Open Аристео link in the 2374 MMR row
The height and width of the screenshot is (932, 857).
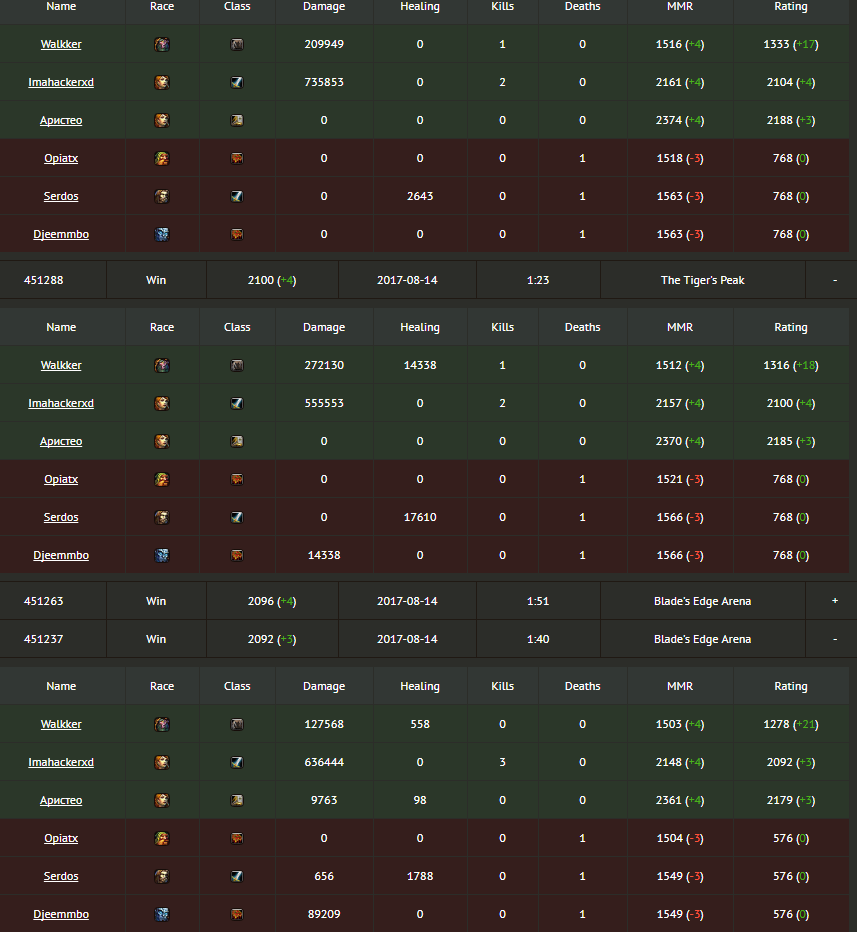[x=61, y=121]
